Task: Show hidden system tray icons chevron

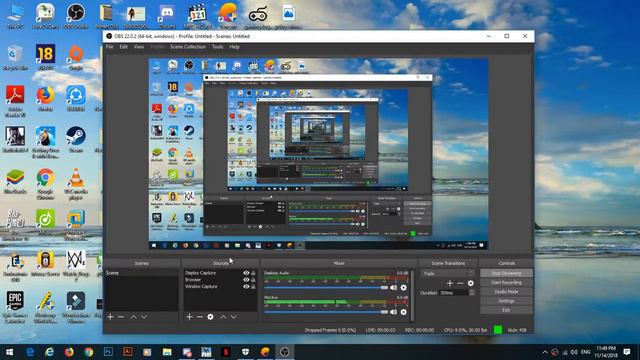Action: pyautogui.click(x=545, y=352)
